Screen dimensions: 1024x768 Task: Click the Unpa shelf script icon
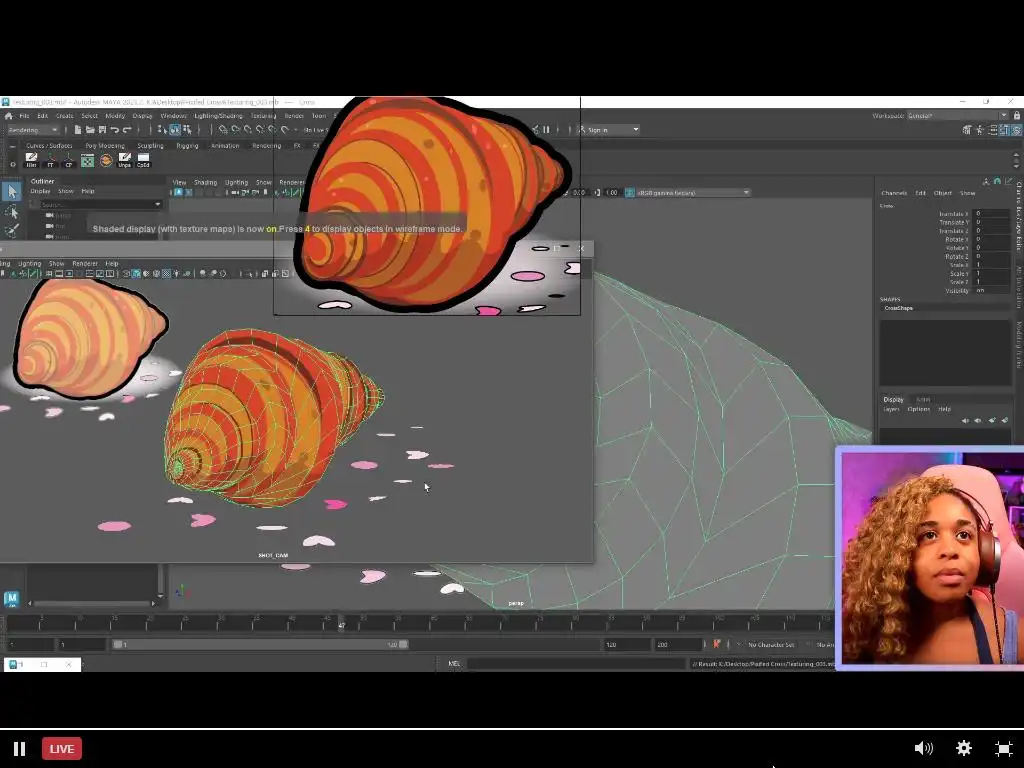(125, 160)
